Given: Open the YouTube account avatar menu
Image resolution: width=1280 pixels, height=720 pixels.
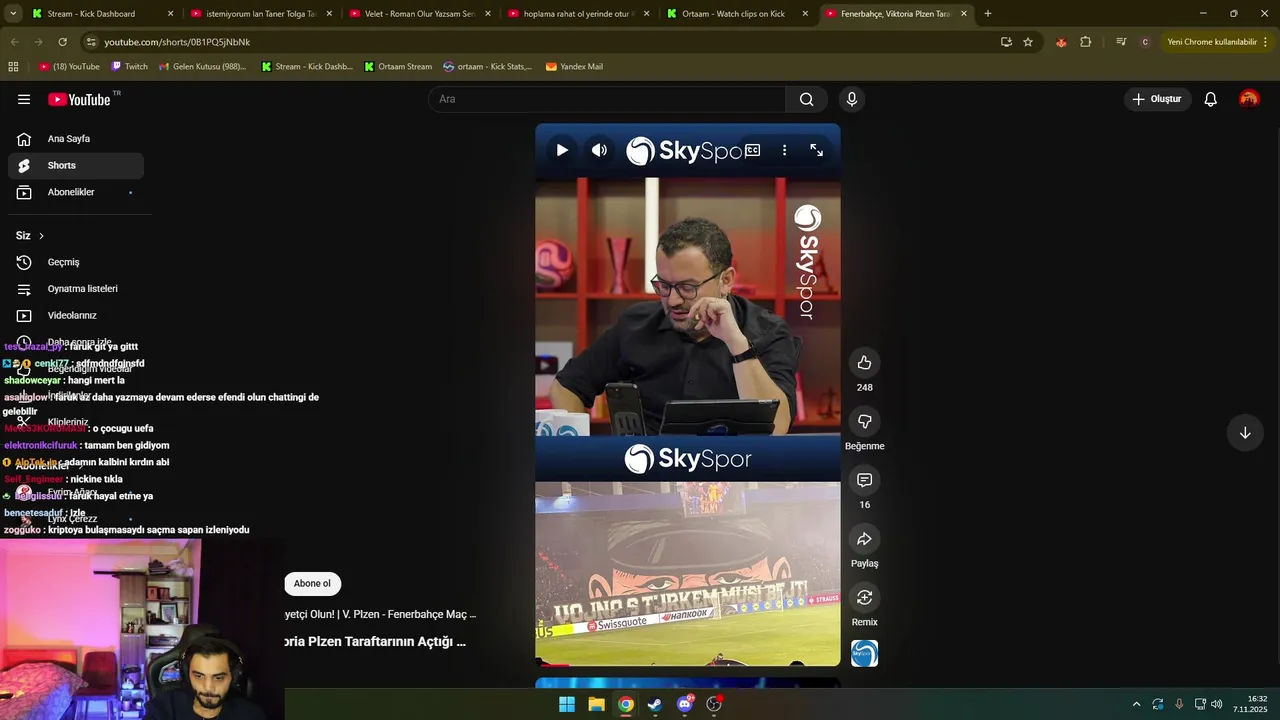Looking at the screenshot, I should click(1249, 99).
